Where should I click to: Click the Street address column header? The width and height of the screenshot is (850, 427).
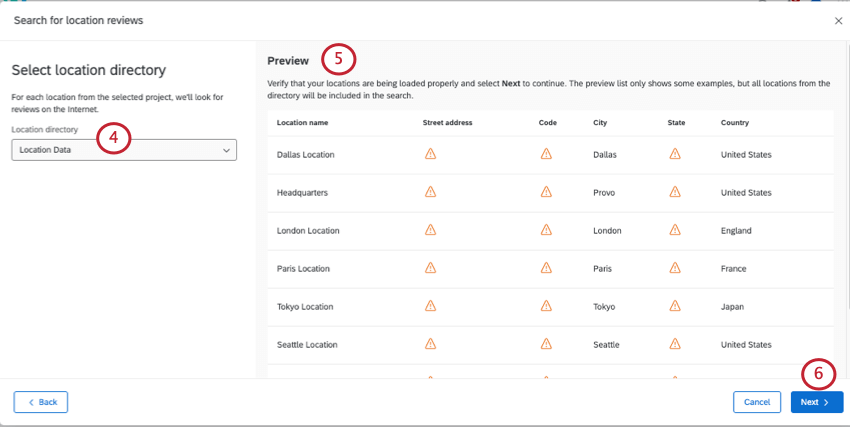(447, 123)
